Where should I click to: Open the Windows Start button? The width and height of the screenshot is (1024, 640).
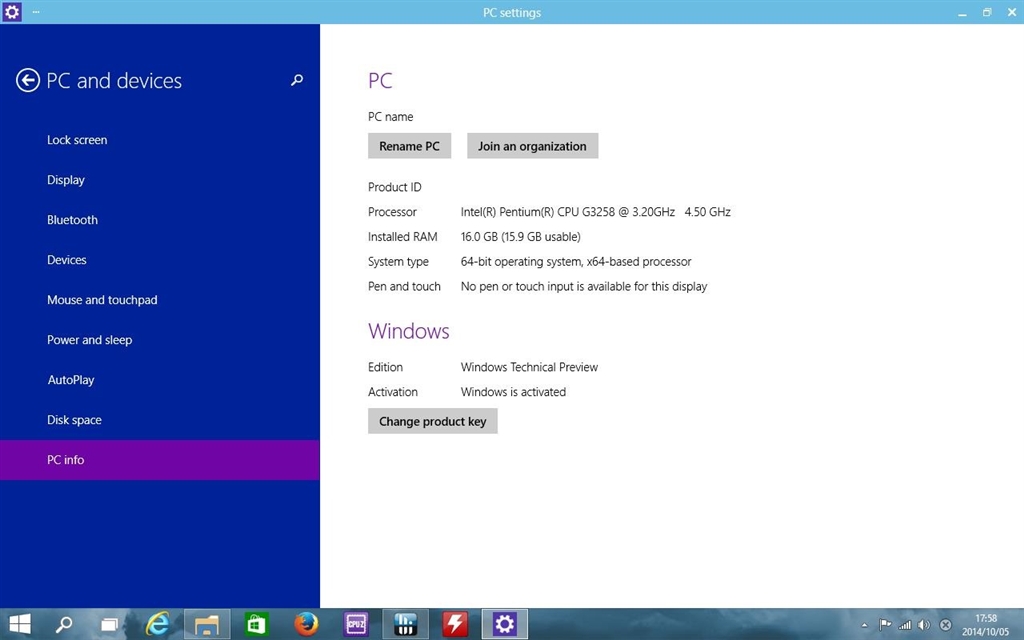pyautogui.click(x=20, y=624)
